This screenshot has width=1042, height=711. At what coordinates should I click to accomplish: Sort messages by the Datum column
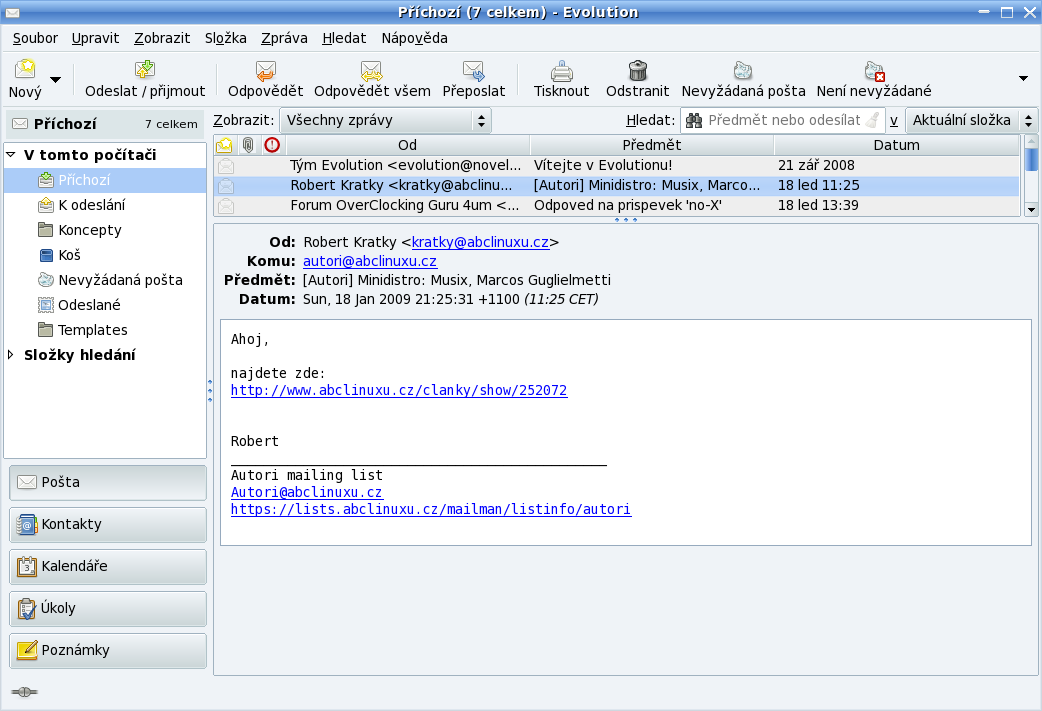tap(896, 145)
